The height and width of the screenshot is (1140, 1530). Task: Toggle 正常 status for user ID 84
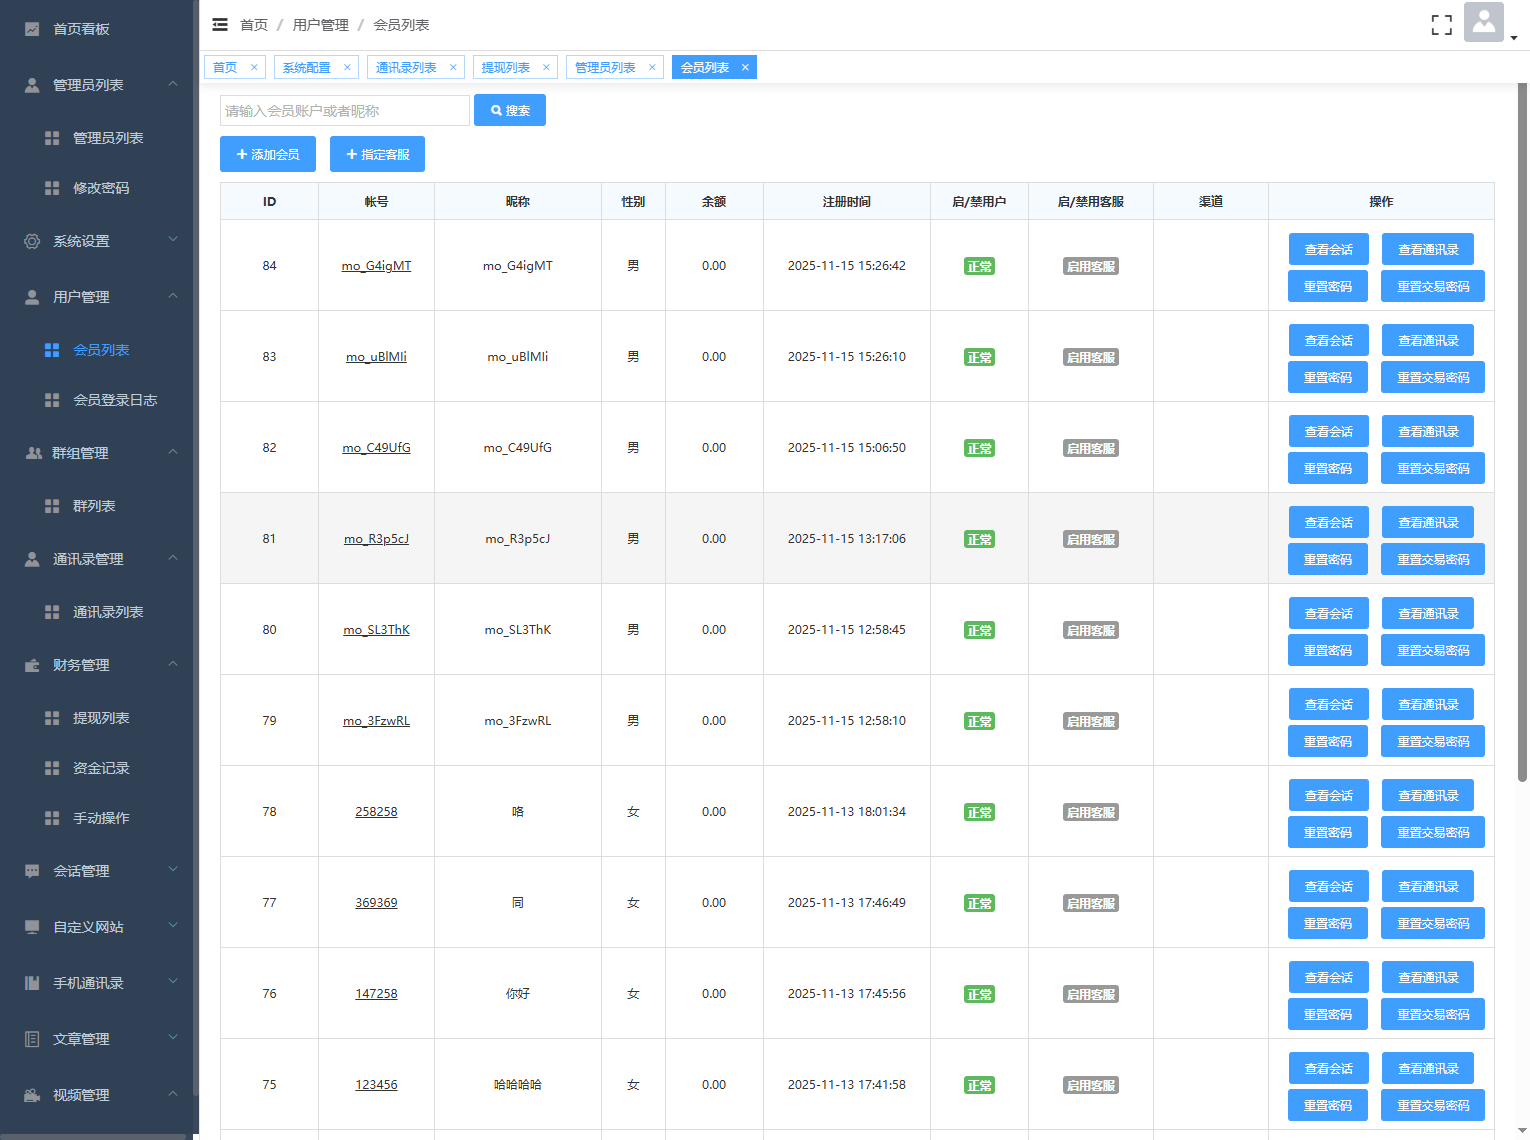(979, 267)
